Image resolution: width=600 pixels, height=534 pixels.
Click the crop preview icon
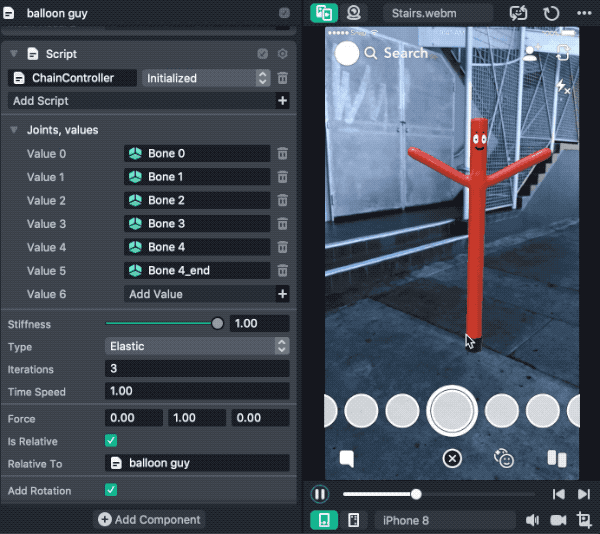click(583, 520)
